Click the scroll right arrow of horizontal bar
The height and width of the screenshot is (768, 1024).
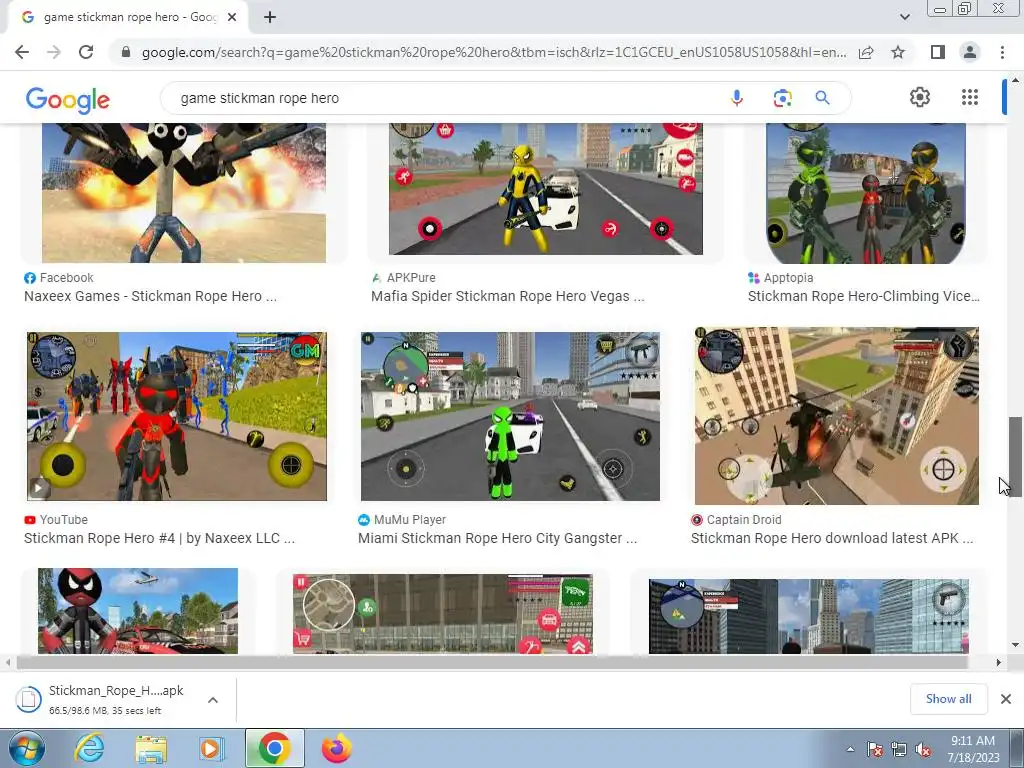click(x=998, y=662)
